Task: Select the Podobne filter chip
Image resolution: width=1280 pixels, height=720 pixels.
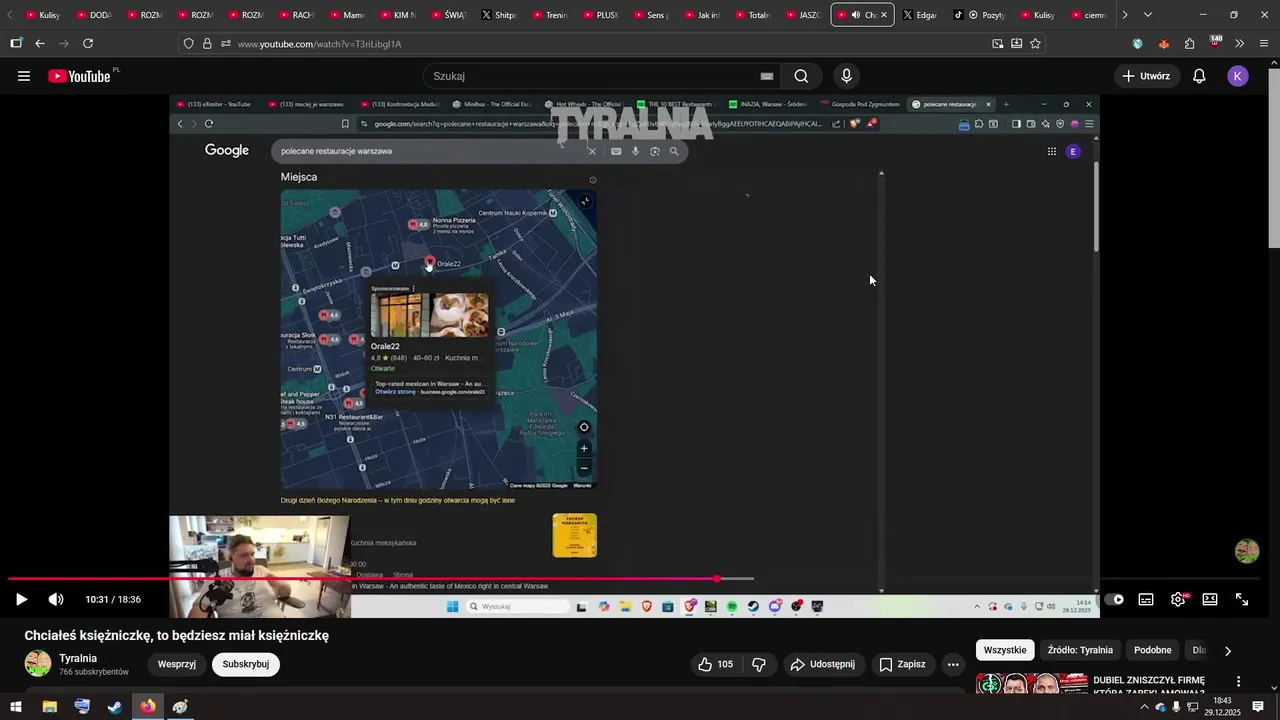Action: tap(1152, 650)
